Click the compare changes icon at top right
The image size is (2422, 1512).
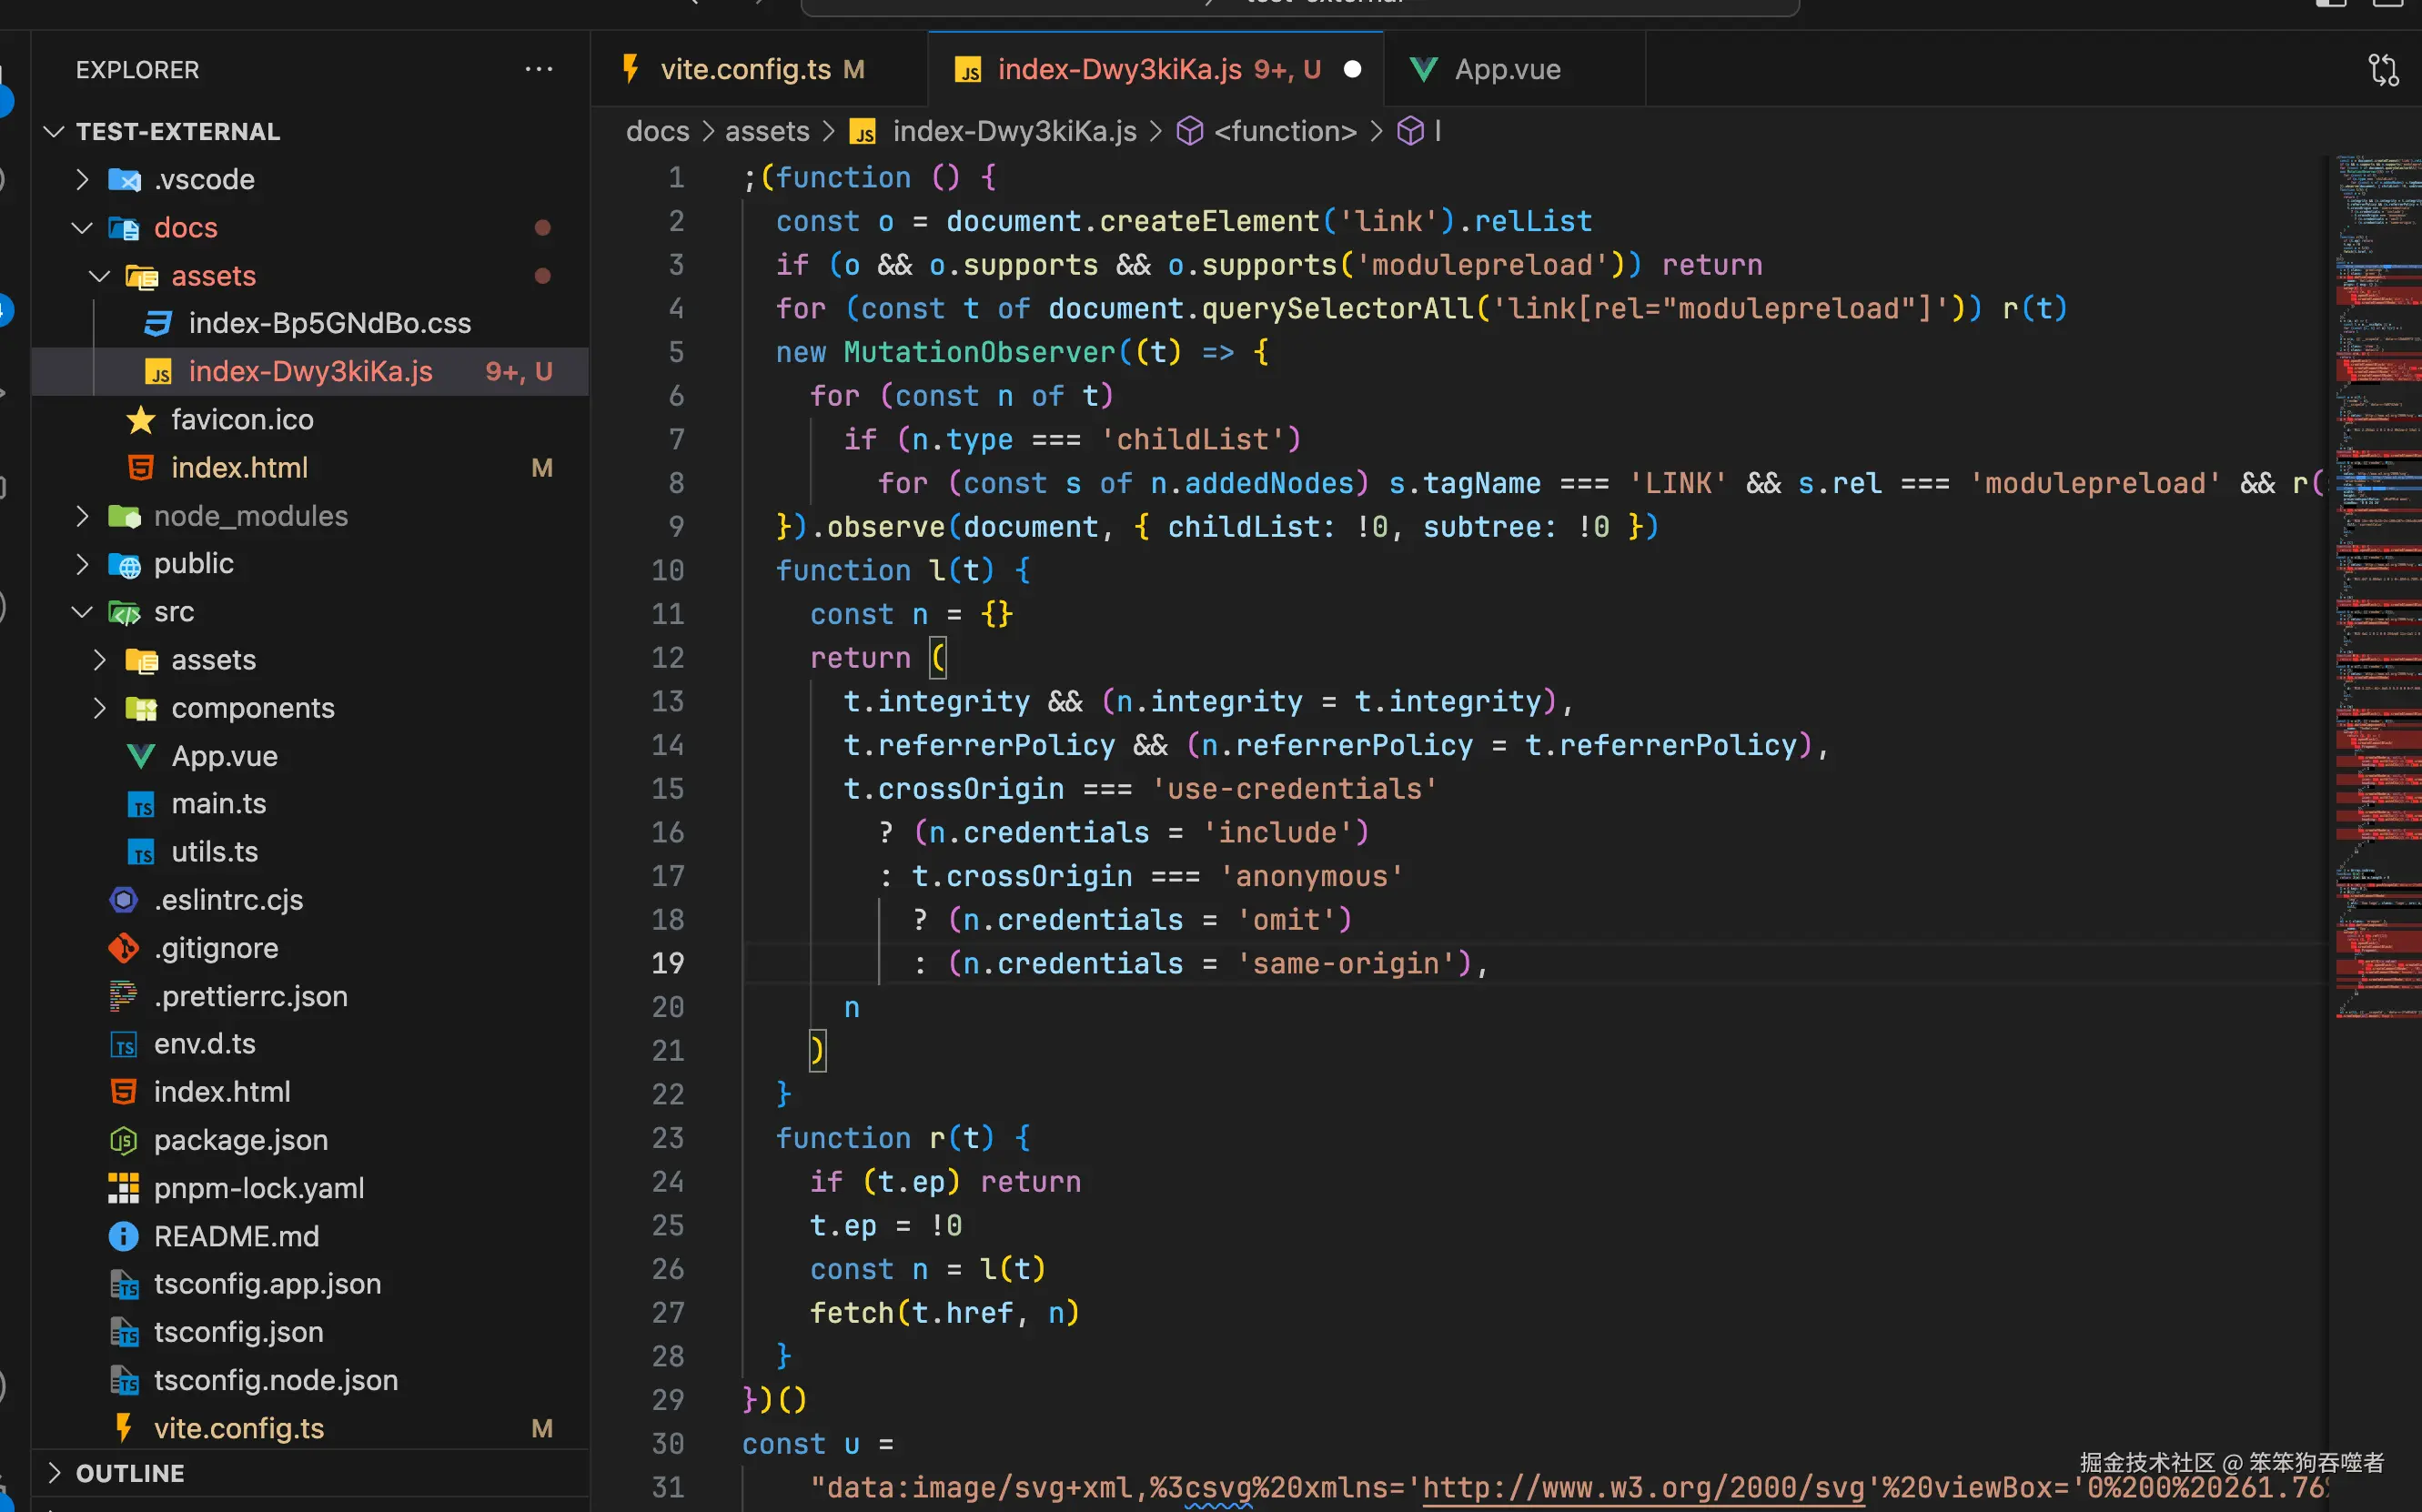[2383, 69]
